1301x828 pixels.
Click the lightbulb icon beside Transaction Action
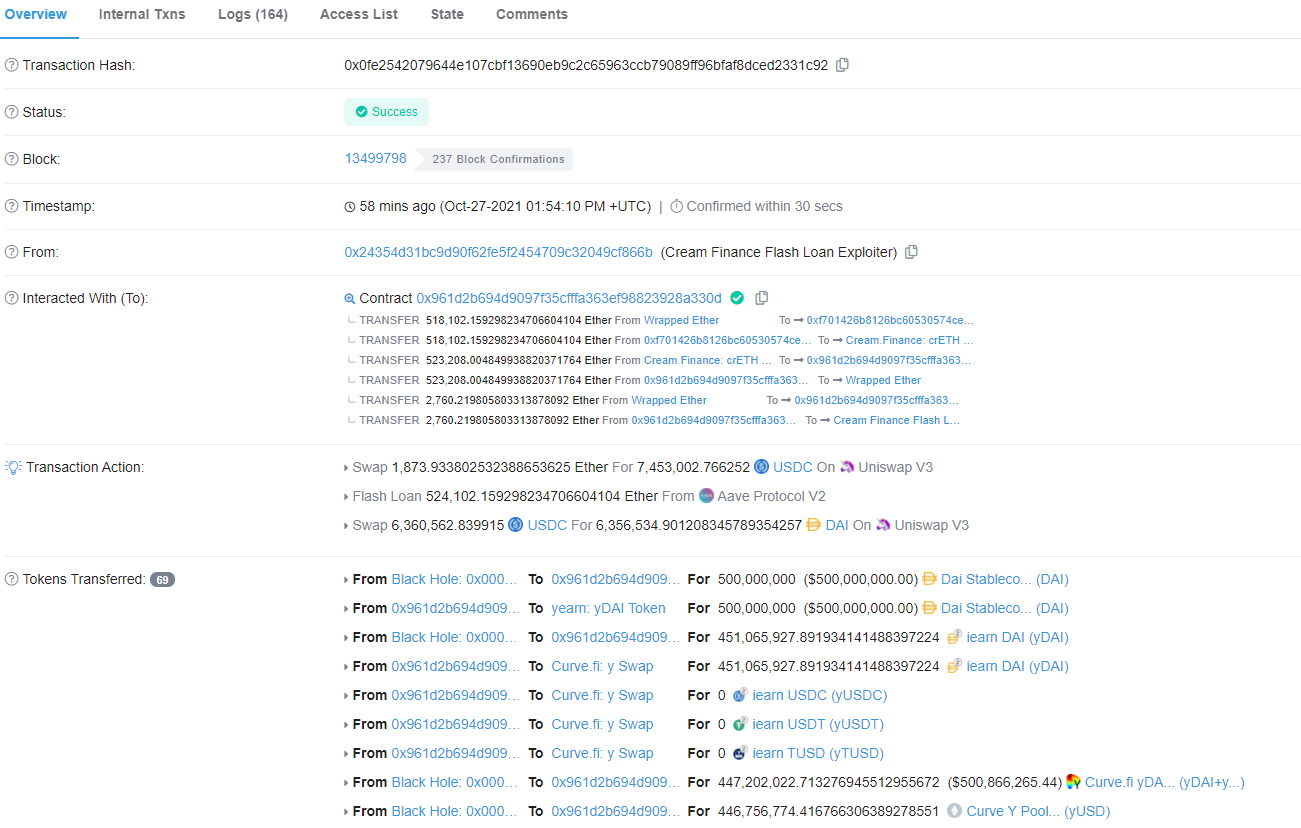(13, 467)
